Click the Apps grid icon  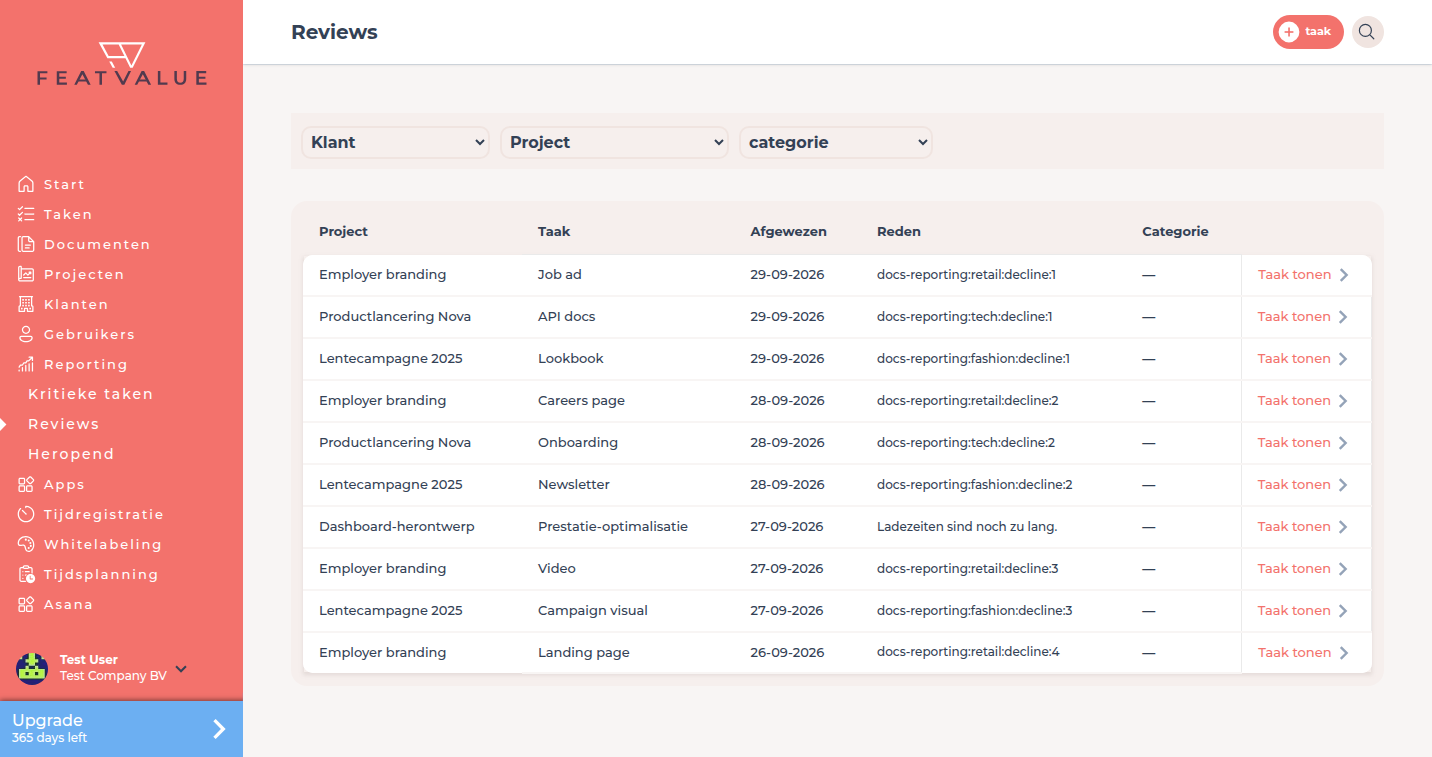tap(26, 484)
